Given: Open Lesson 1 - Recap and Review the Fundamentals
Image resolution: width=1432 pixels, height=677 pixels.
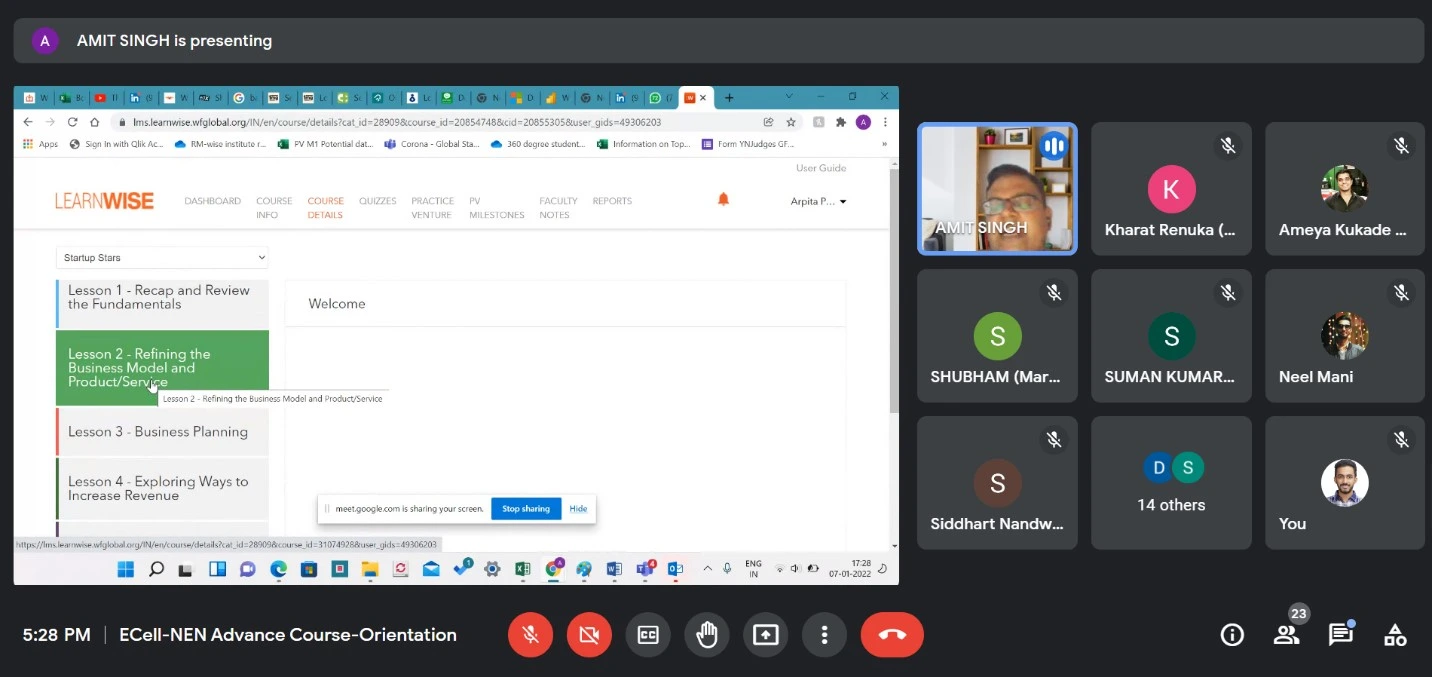Looking at the screenshot, I should (162, 304).
